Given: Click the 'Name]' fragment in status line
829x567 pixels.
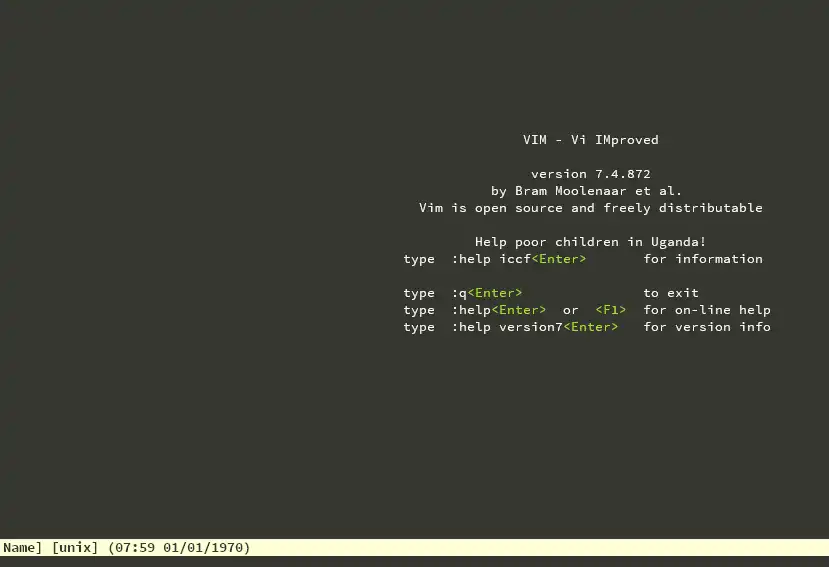Looking at the screenshot, I should point(22,547).
